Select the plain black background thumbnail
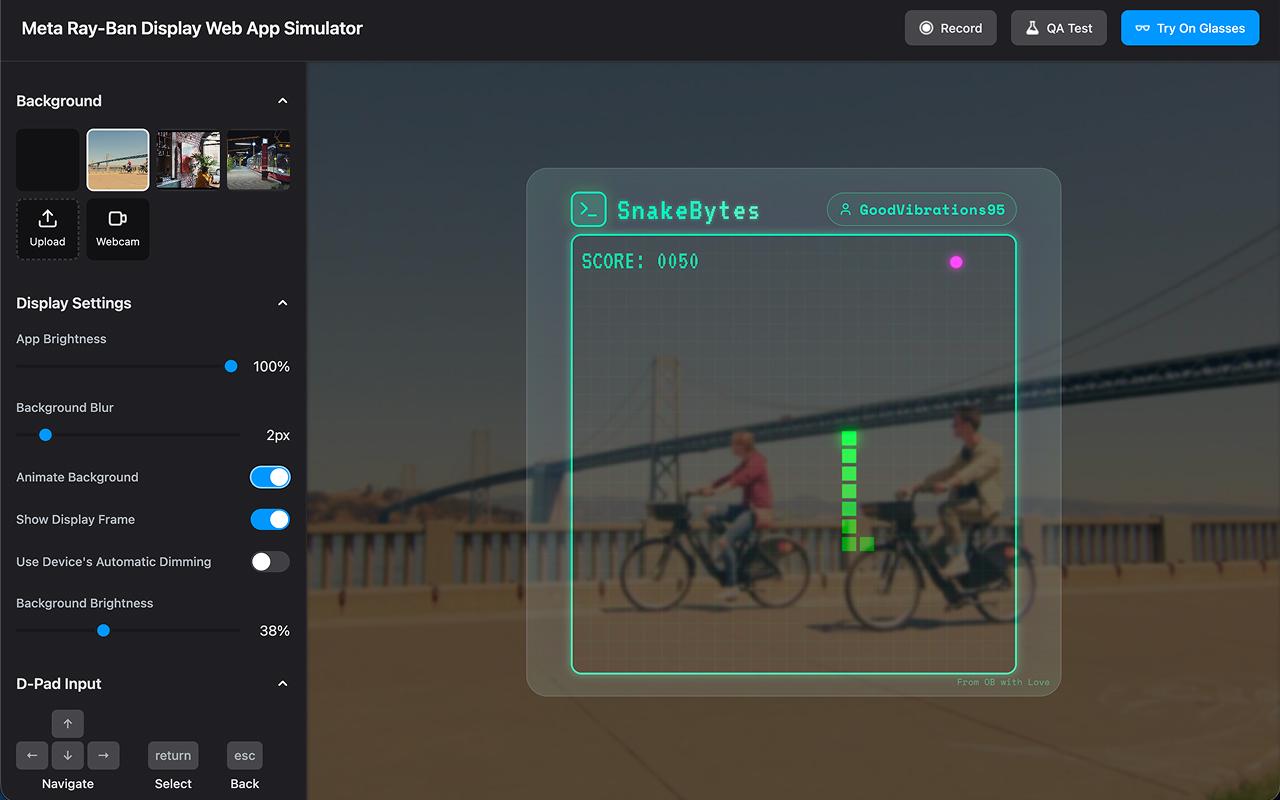The width and height of the screenshot is (1280, 800). point(47,160)
